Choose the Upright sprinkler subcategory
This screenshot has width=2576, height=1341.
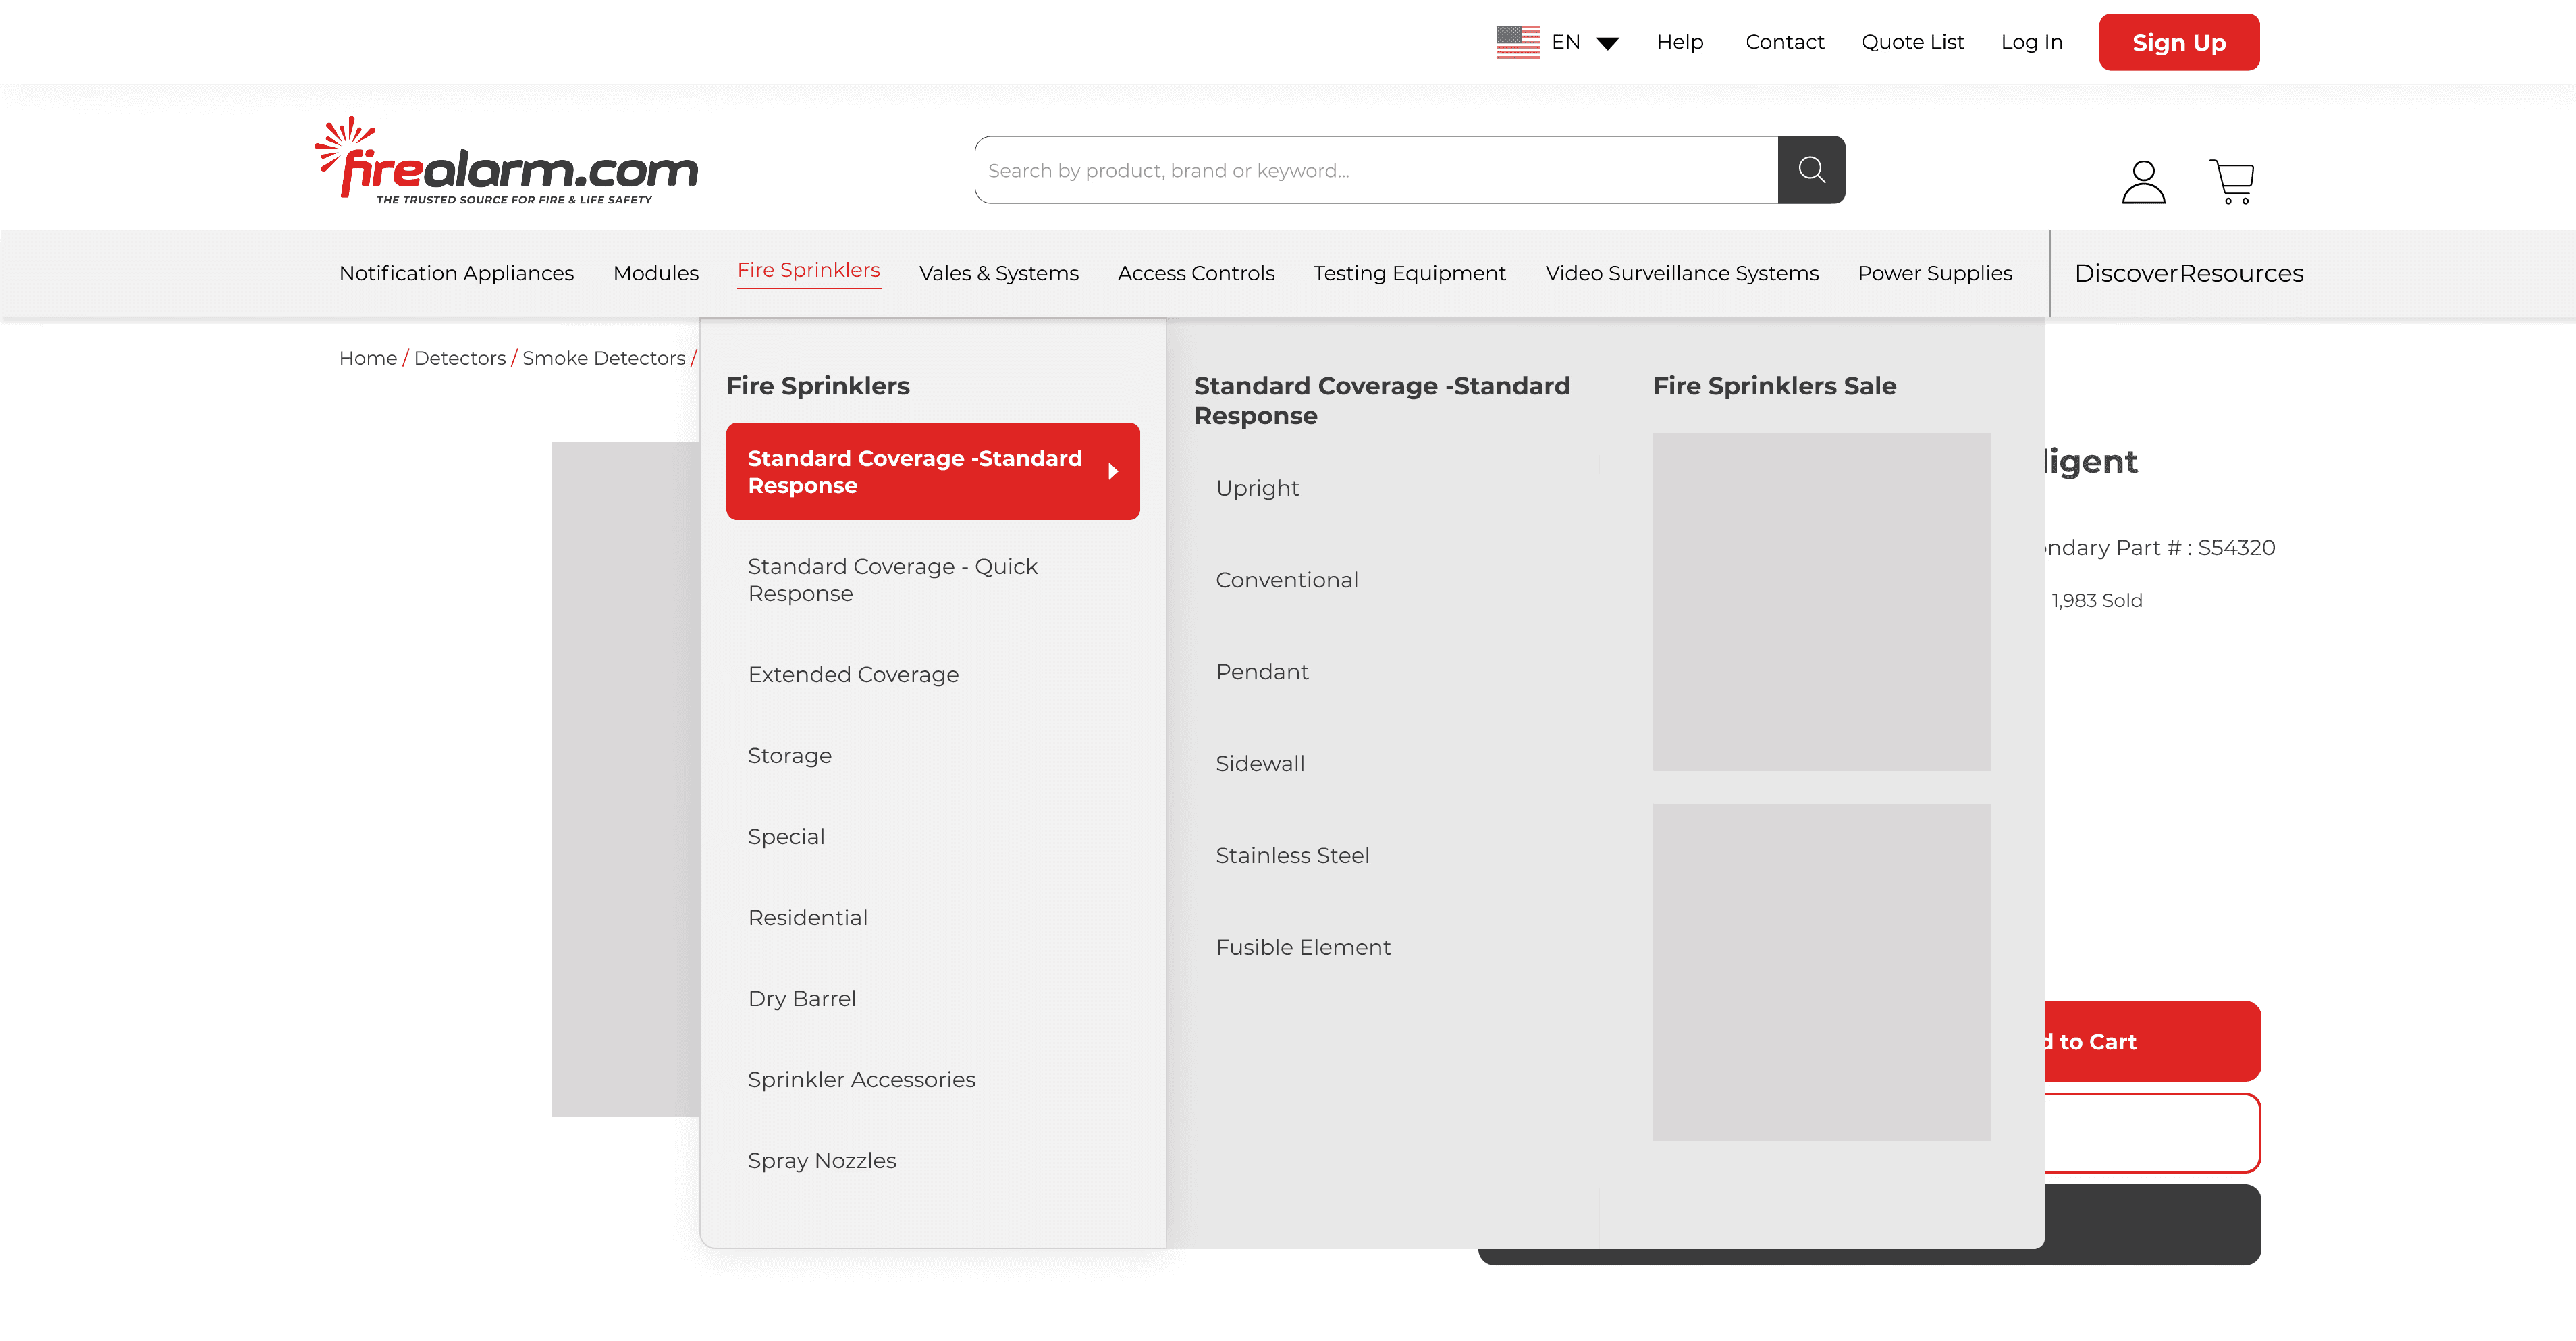coord(1257,488)
